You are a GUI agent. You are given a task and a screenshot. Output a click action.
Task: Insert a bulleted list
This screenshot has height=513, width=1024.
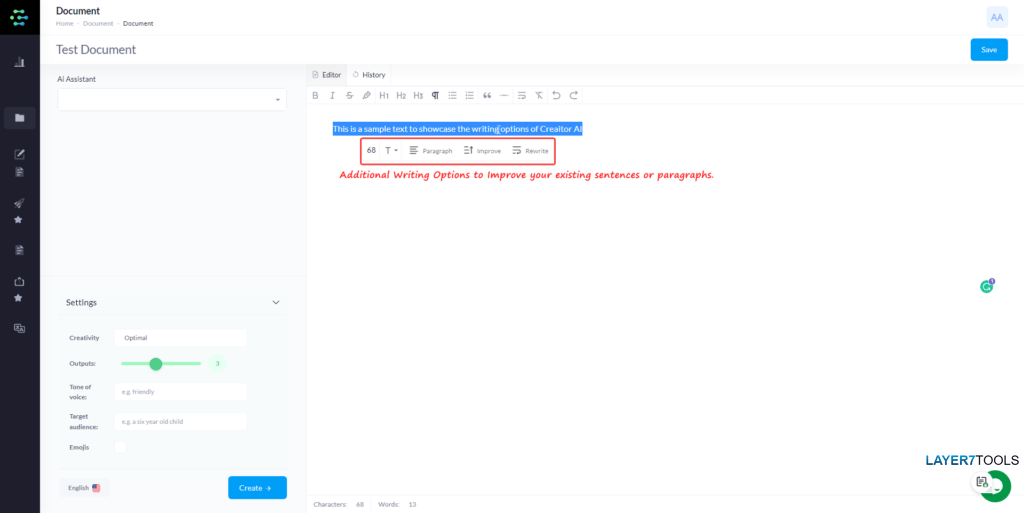click(x=453, y=95)
